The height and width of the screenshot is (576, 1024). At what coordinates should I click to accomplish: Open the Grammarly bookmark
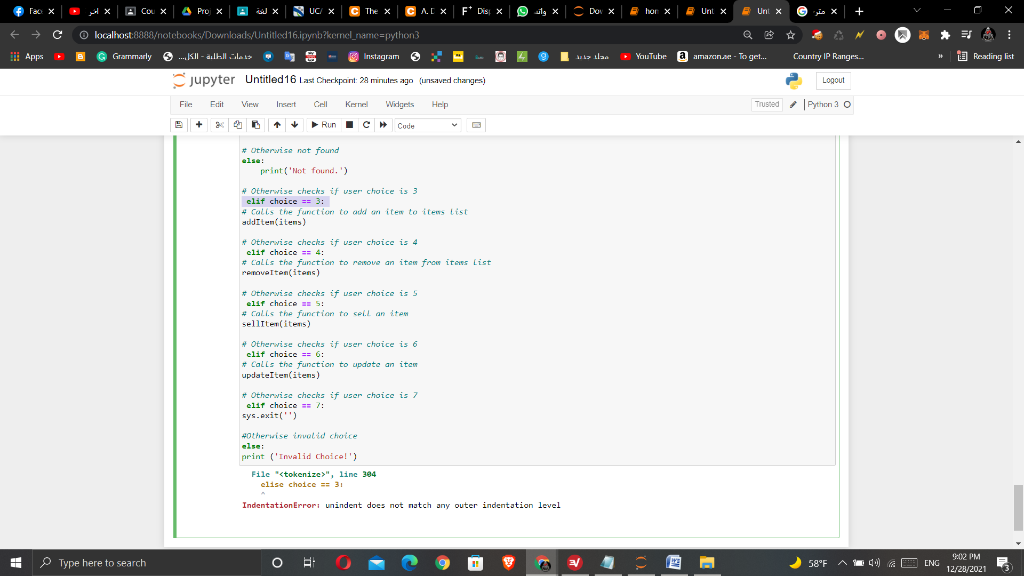tap(124, 56)
